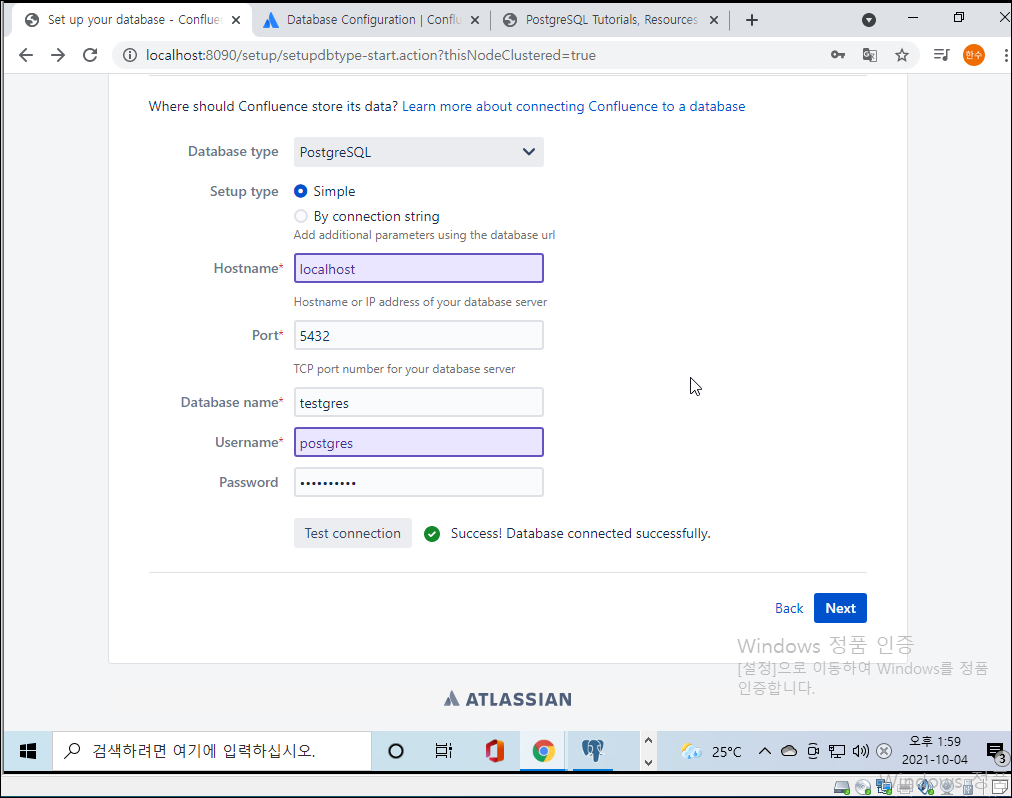Viewport: 1012px width, 798px height.
Task: Click the Atlassian logo in footer
Action: 508,699
